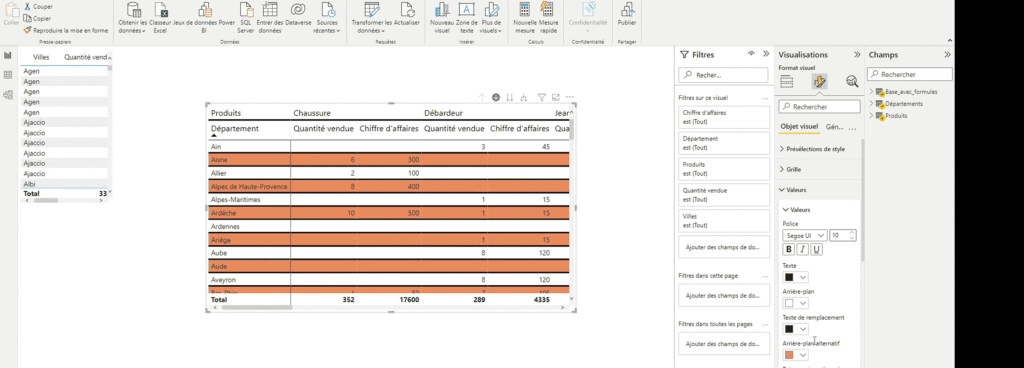Open Plus de visuels menu
This screenshot has height=368, width=1024.
pyautogui.click(x=490, y=18)
